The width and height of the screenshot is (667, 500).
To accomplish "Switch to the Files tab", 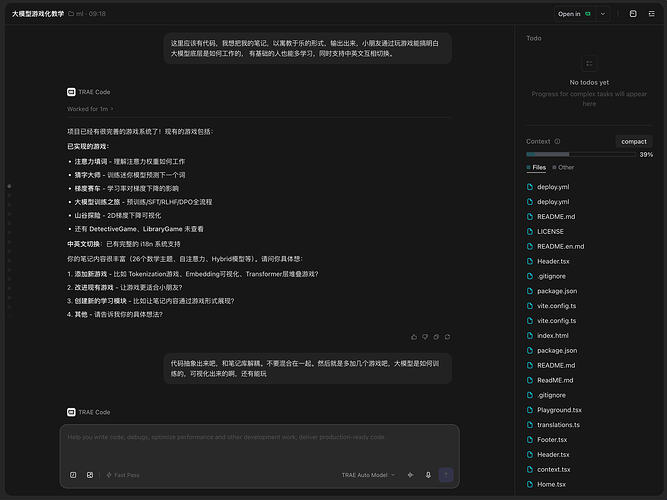I will [x=536, y=167].
